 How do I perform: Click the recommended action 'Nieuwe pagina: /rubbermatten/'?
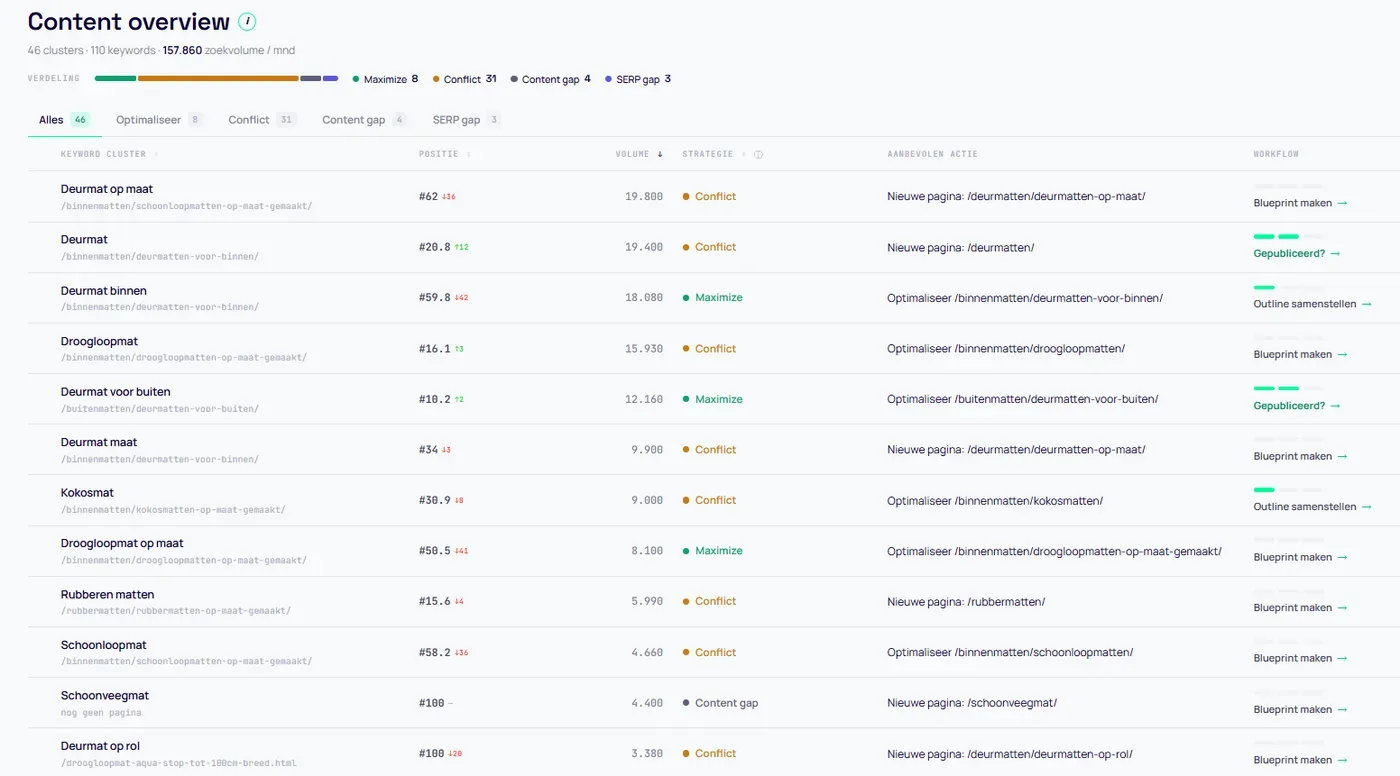click(x=966, y=602)
